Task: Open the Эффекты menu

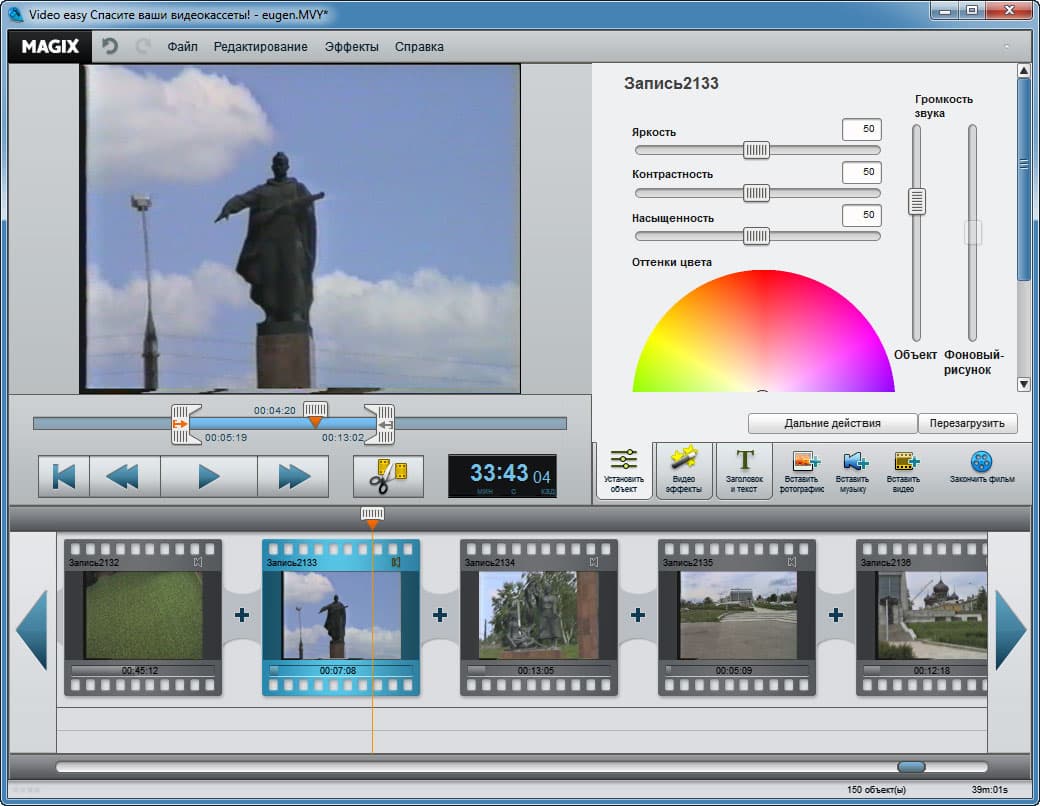Action: (351, 47)
